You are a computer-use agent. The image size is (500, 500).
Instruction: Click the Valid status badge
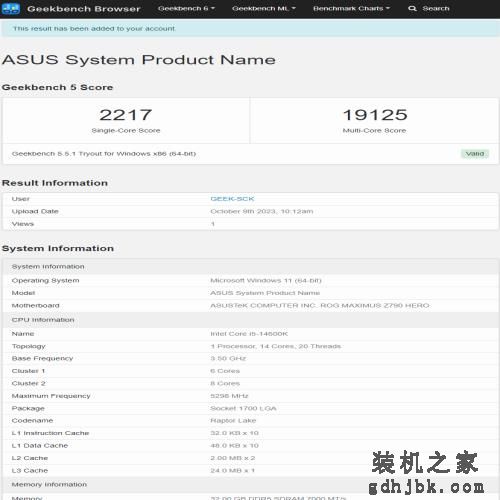(x=475, y=154)
